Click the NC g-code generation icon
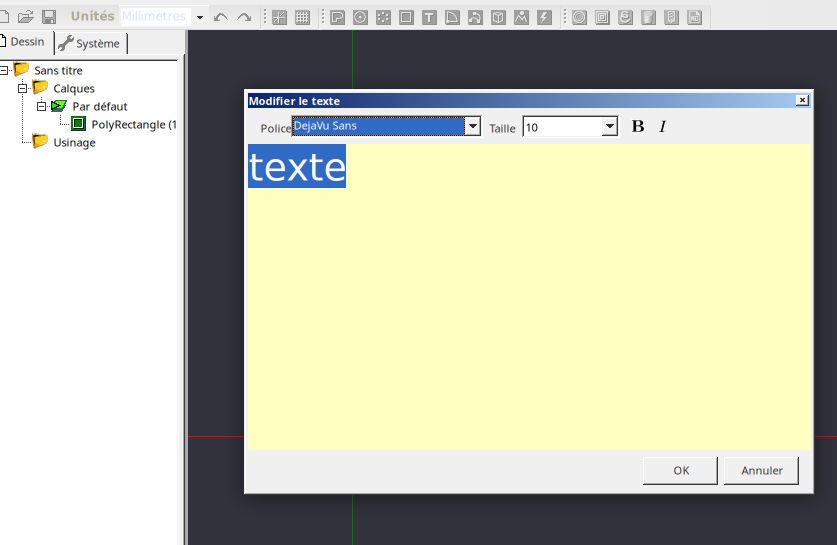837x545 pixels. pyautogui.click(x=695, y=17)
